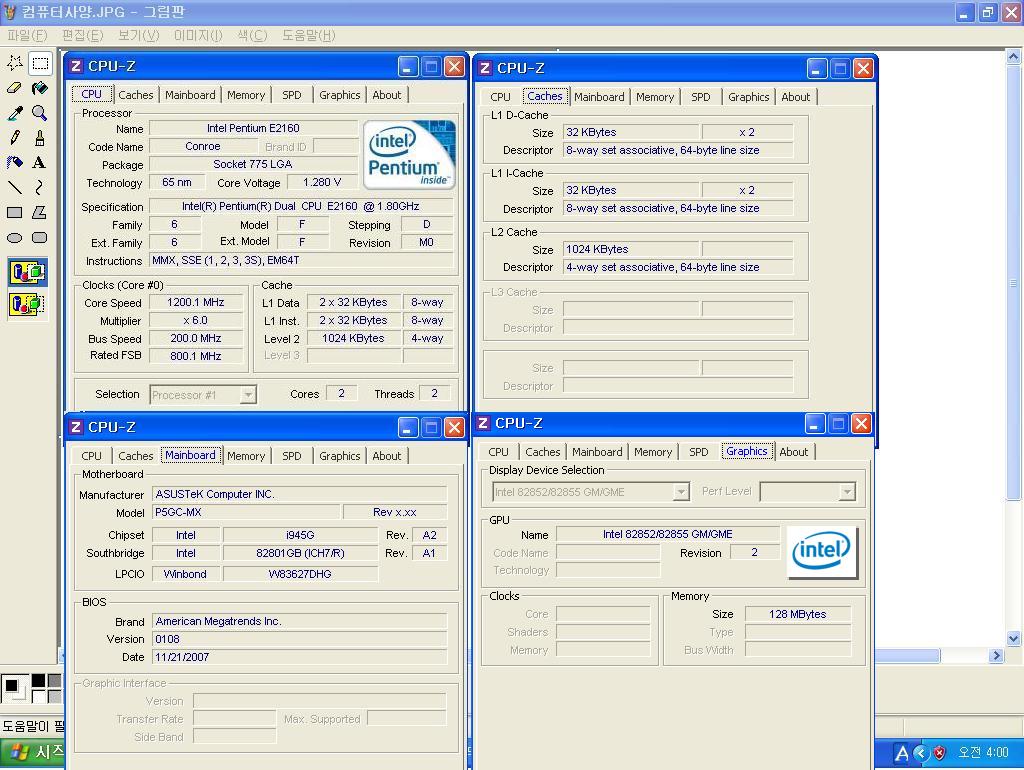Choose the Ellipse shape tool
1024x770 pixels.
[x=14, y=238]
